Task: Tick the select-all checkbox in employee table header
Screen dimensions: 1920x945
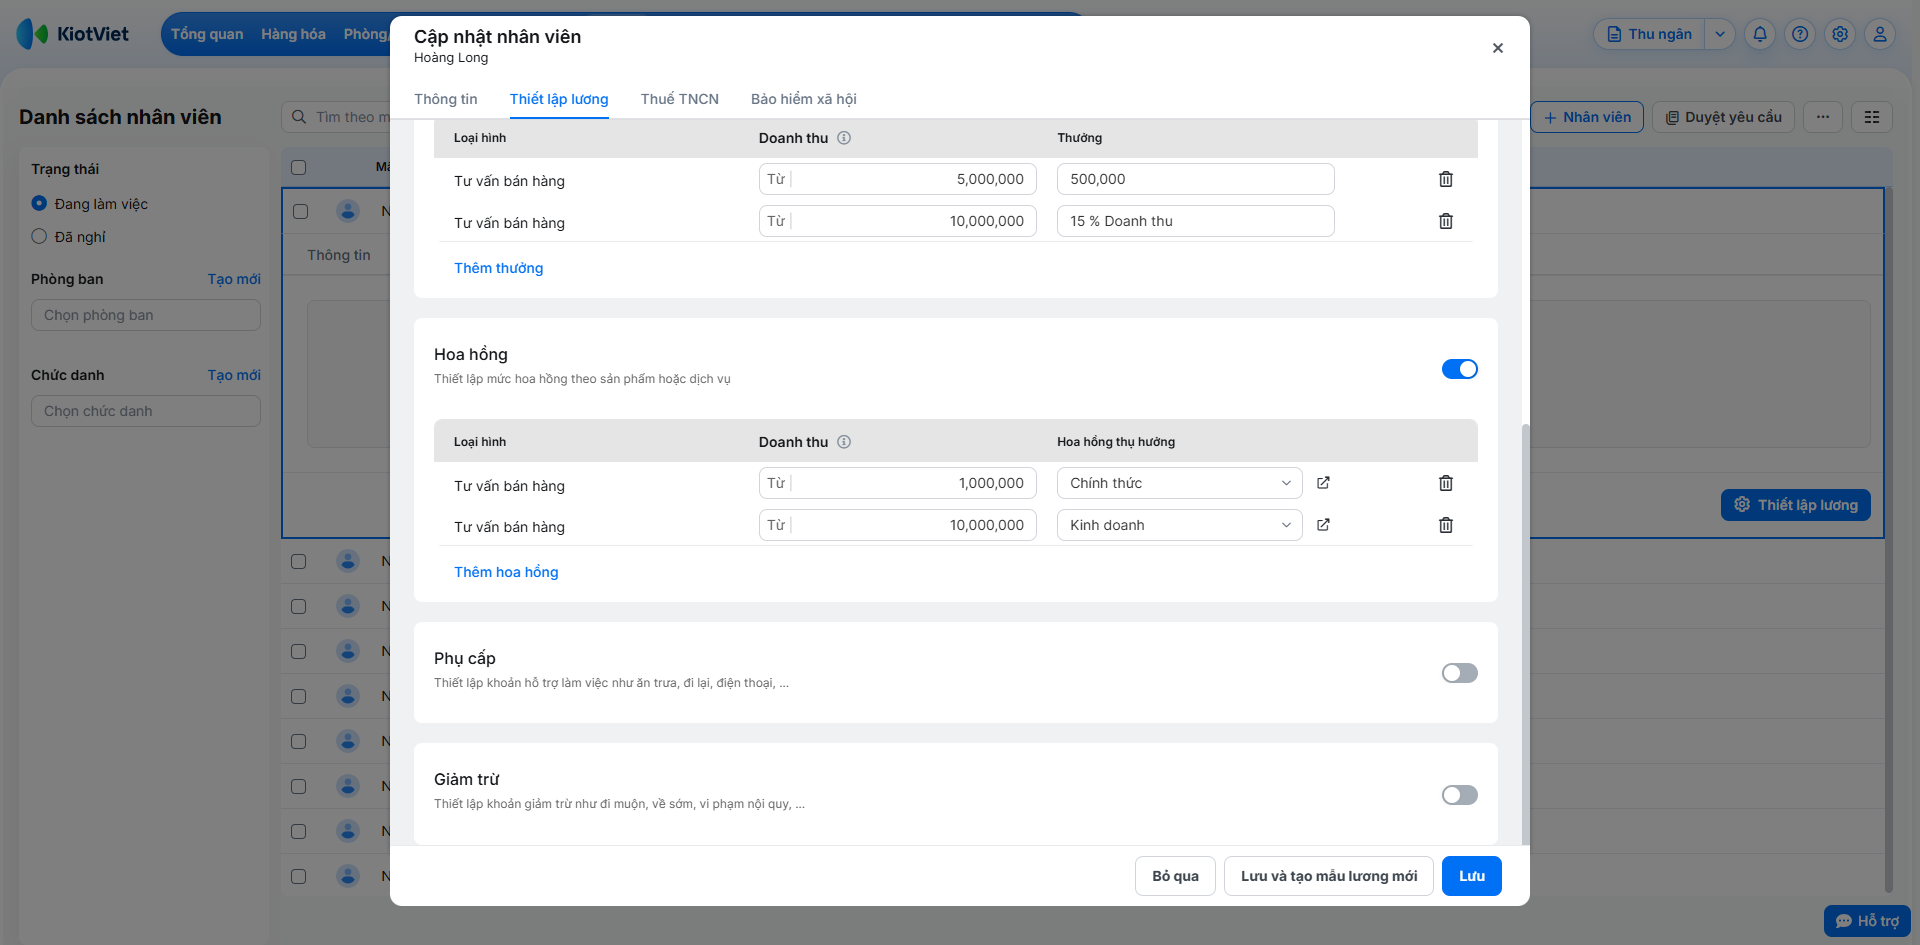Action: [299, 167]
